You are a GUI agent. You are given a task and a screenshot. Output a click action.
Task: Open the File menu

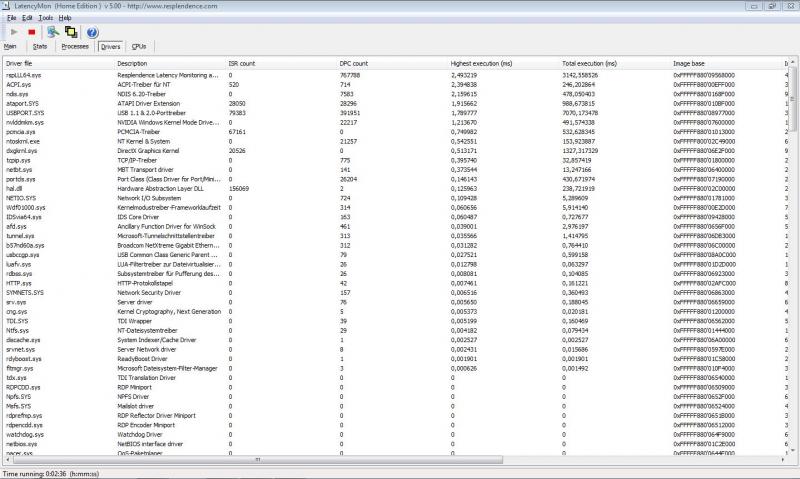11,18
